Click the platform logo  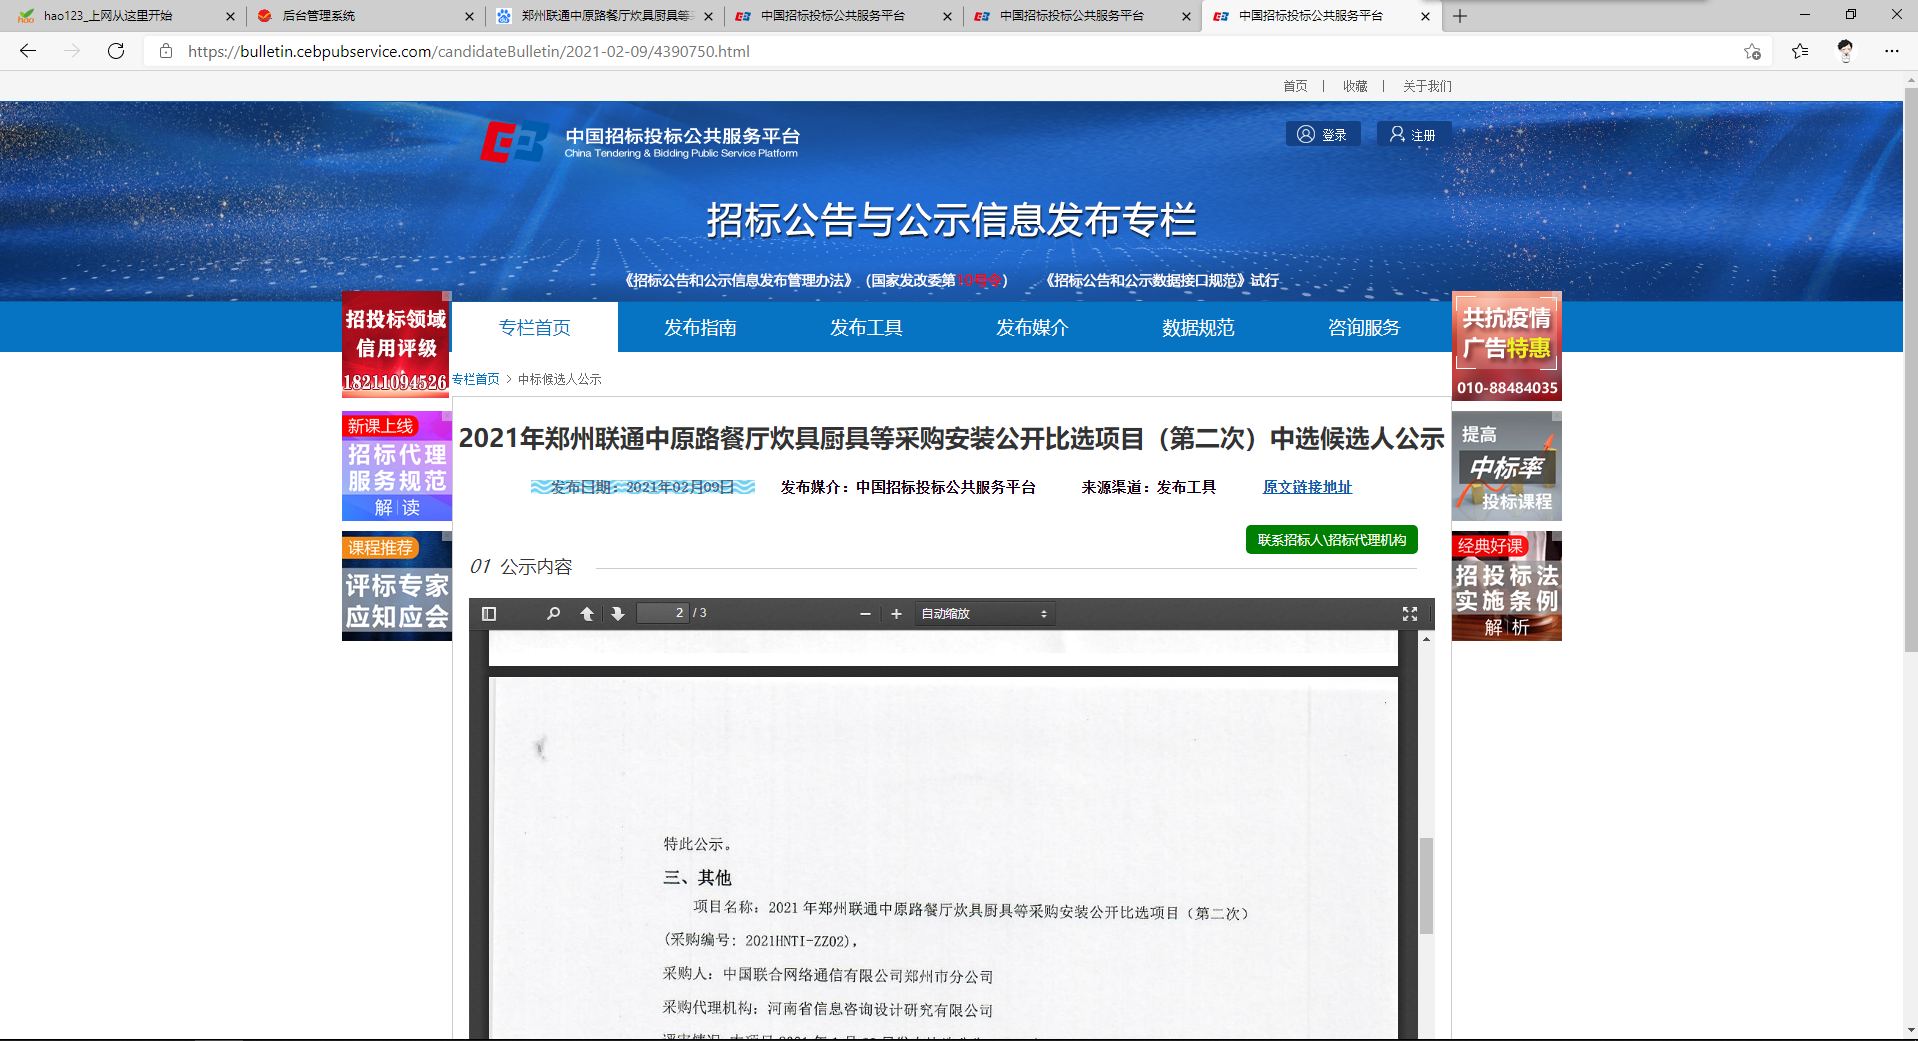[640, 142]
